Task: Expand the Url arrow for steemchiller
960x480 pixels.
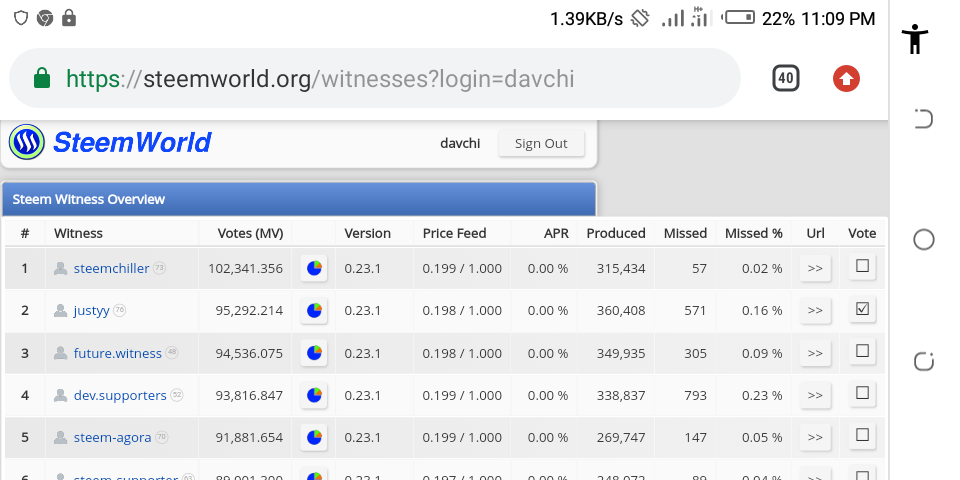Action: tap(815, 268)
